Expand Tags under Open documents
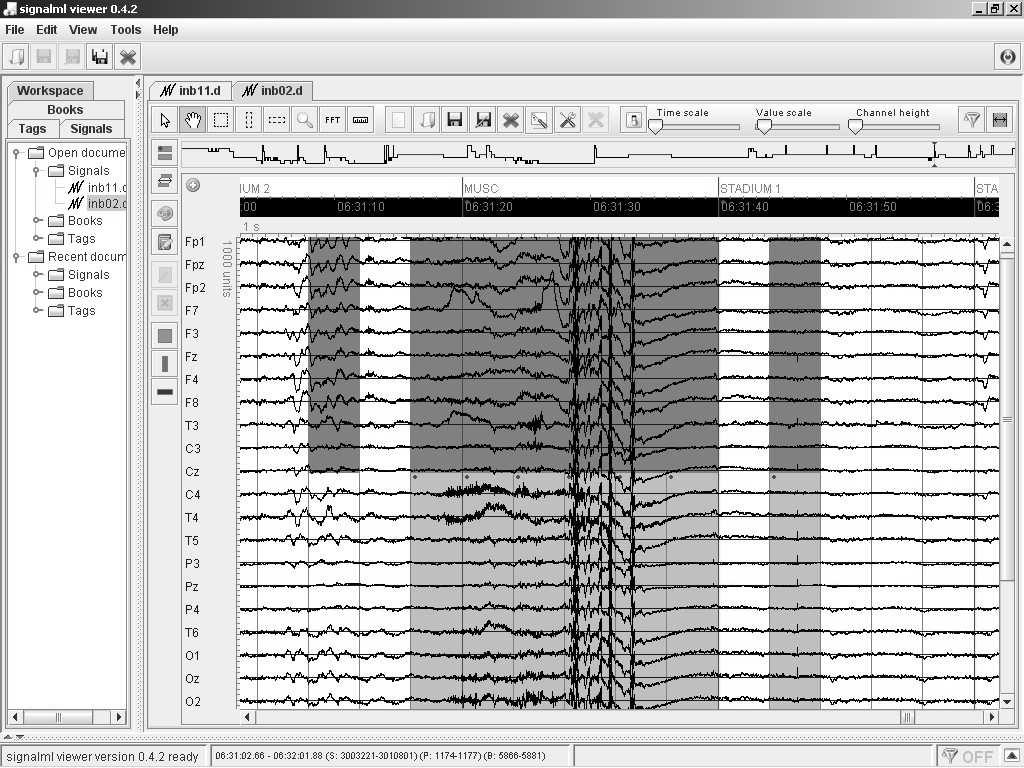 coord(37,238)
